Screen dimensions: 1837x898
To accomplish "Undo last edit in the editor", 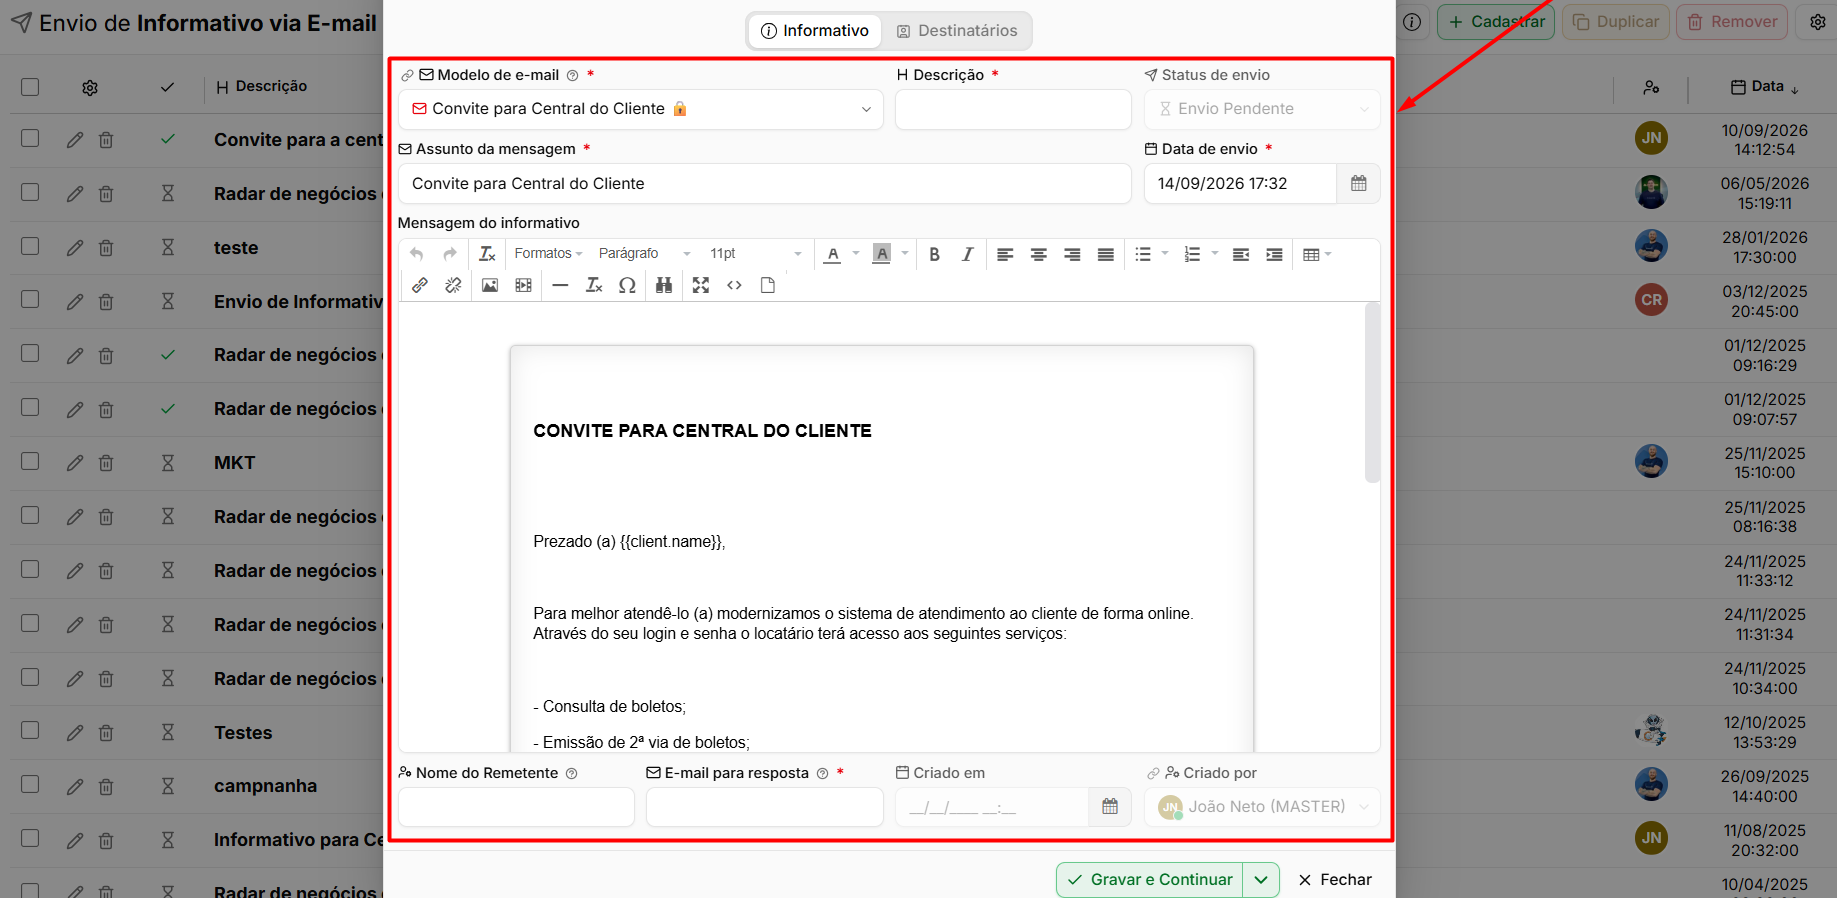I will (417, 254).
